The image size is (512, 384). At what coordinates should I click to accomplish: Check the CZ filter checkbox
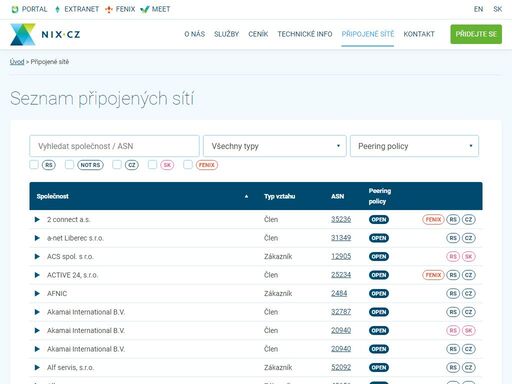(x=117, y=165)
